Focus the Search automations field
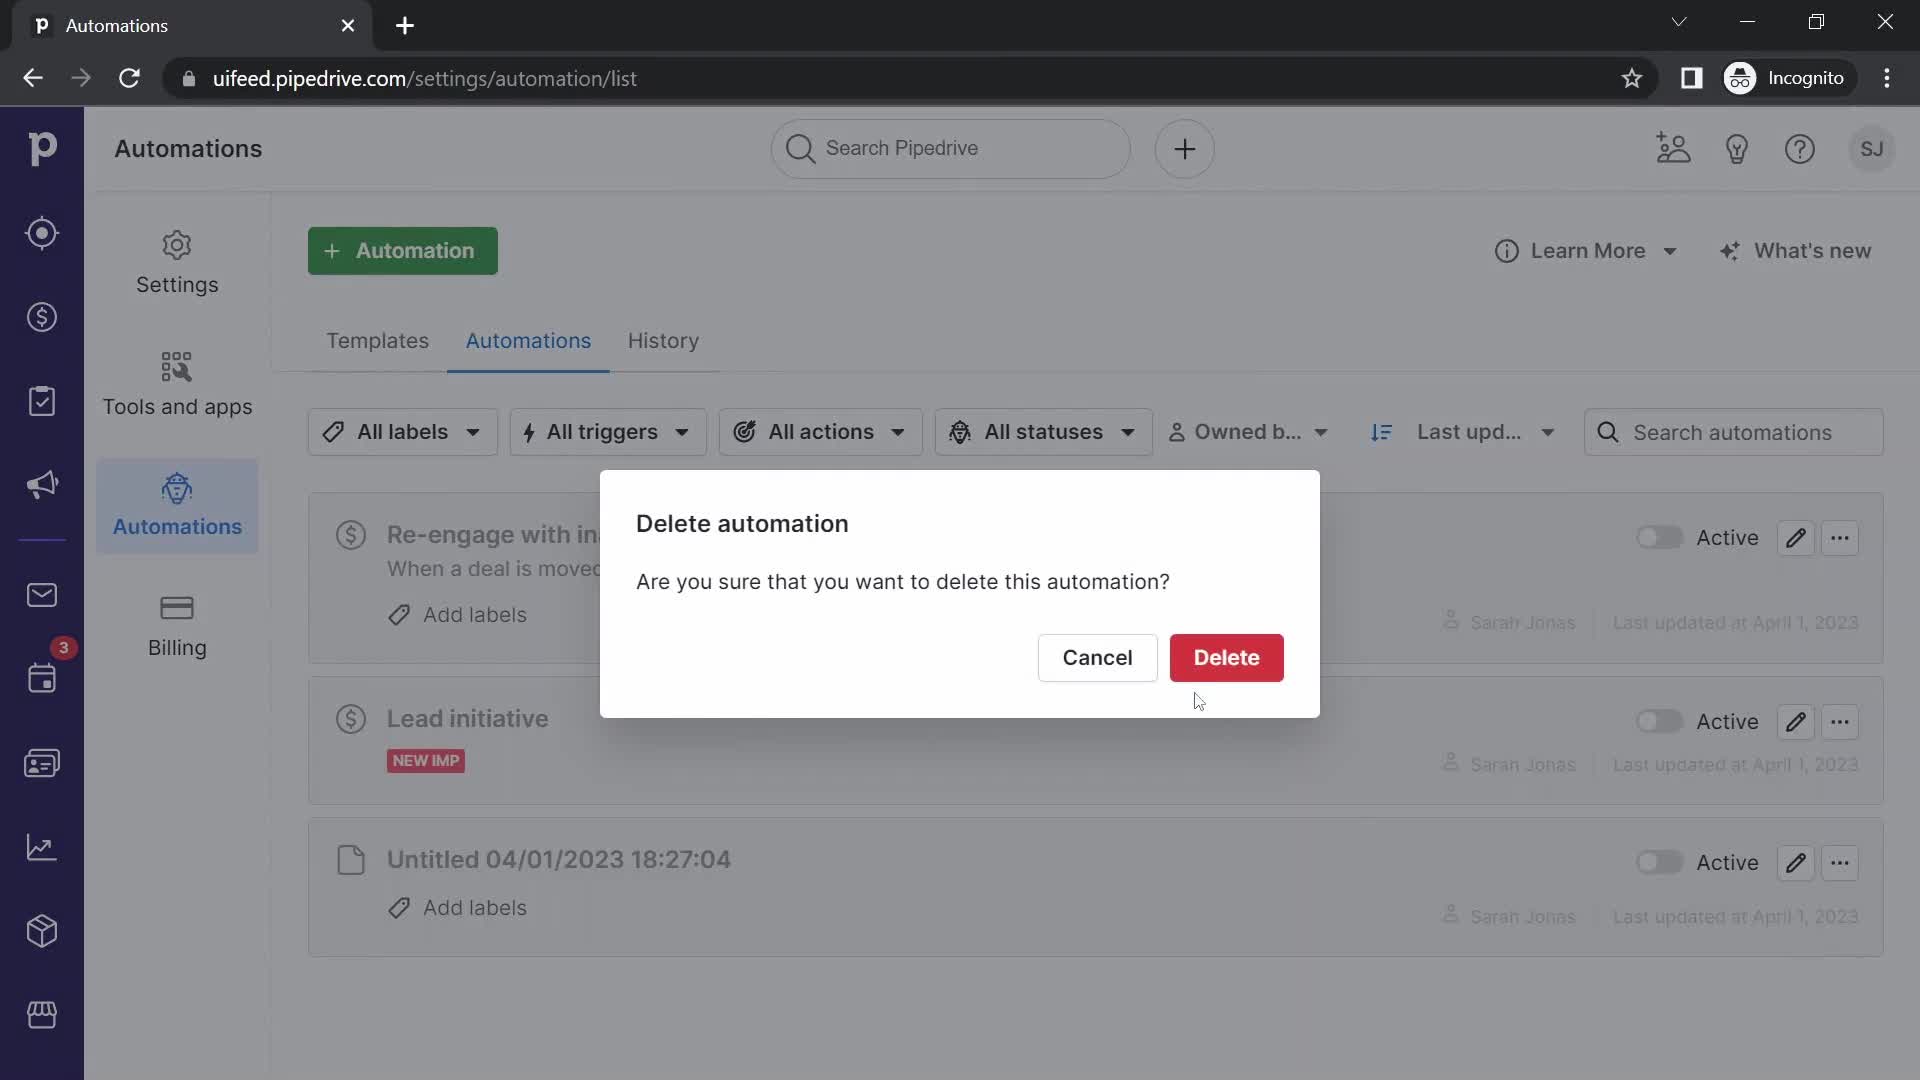The height and width of the screenshot is (1080, 1920). point(1733,432)
